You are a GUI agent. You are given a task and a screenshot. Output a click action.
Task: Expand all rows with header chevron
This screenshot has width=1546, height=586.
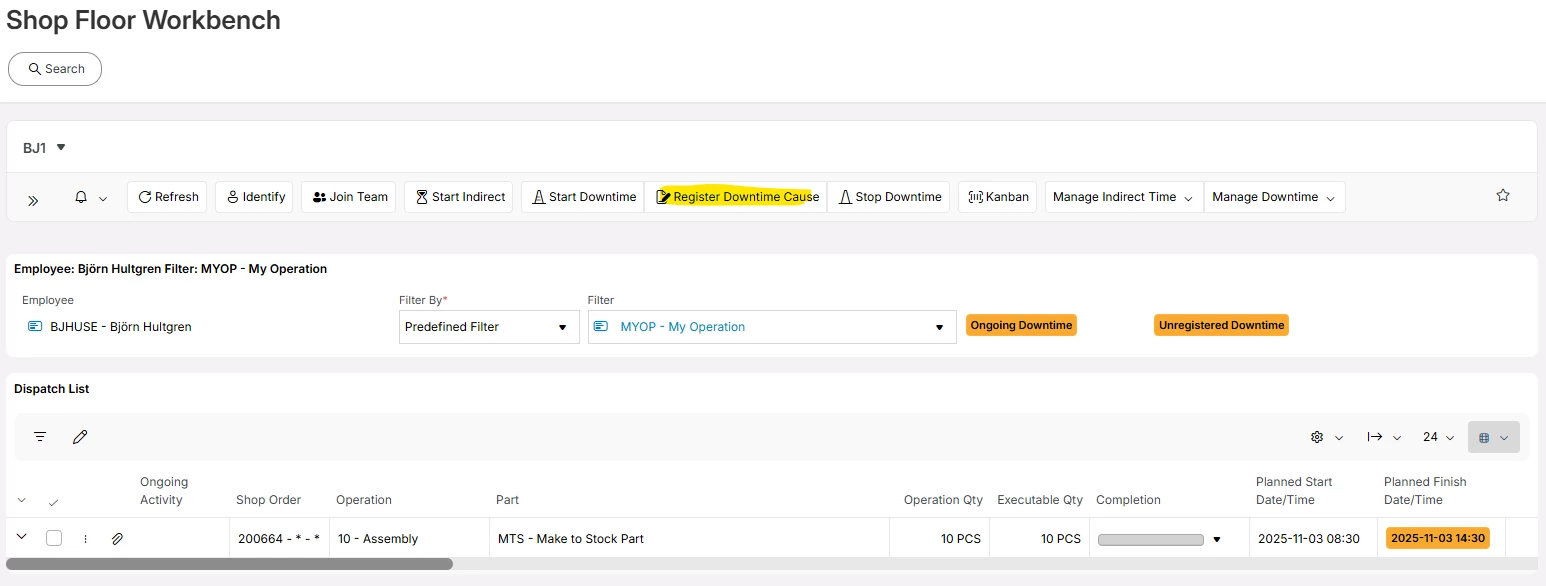point(21,500)
